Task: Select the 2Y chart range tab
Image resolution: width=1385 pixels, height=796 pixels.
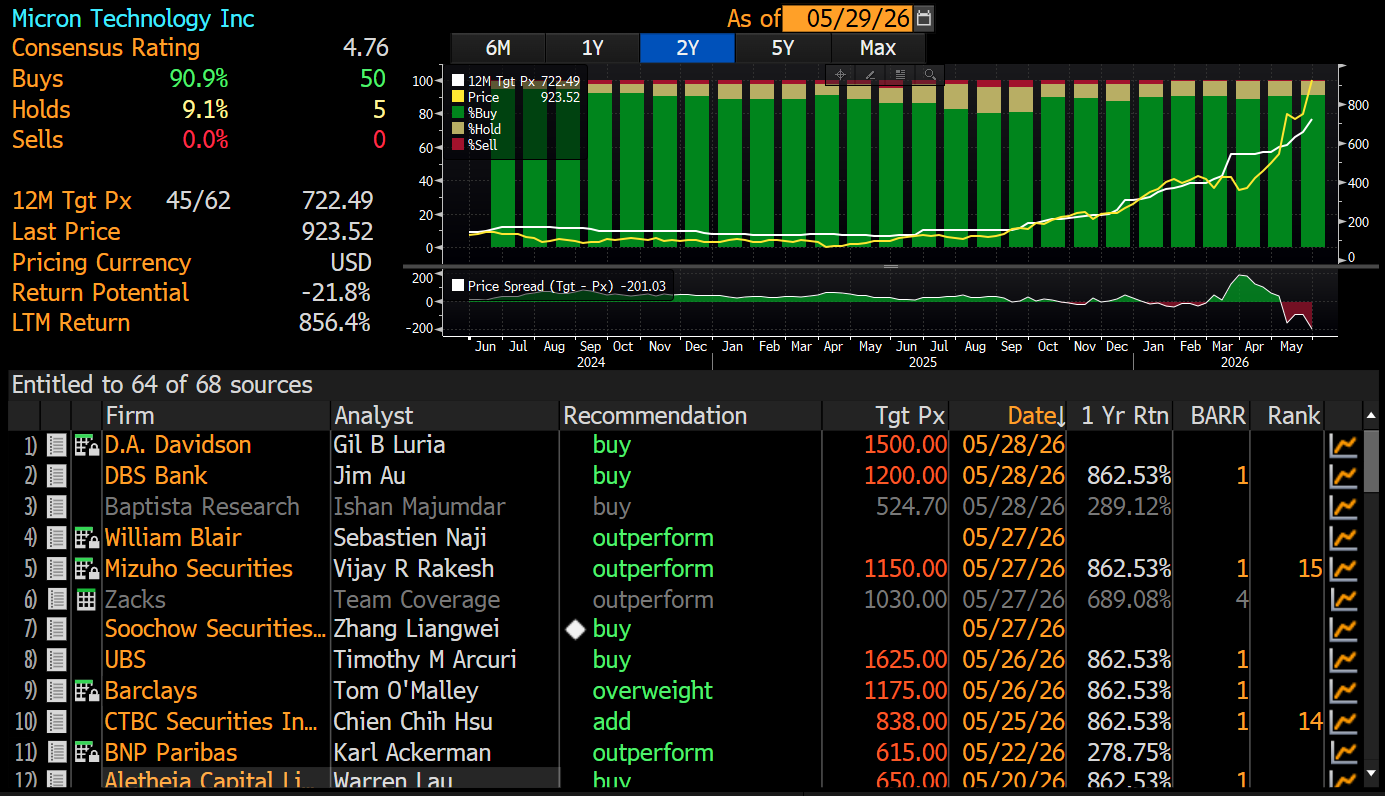Action: [687, 48]
